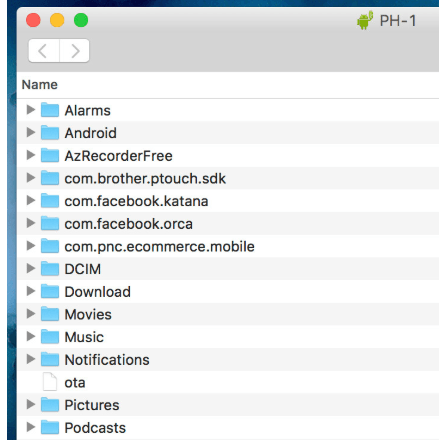Click the 'Notifications' folder name
Screen dimensions: 439x440
click(x=107, y=360)
